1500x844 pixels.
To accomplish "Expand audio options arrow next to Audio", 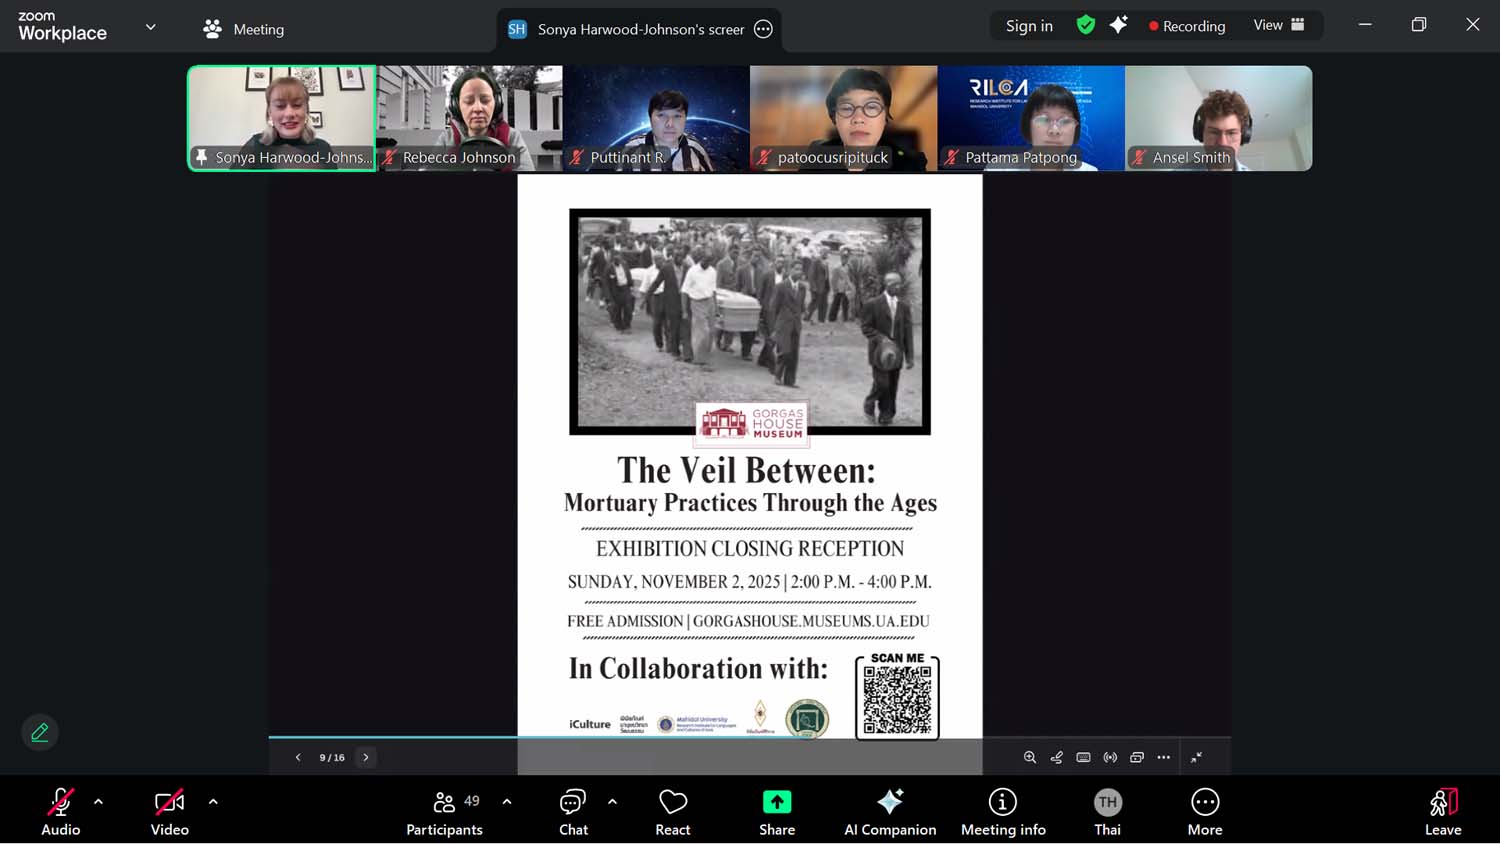I will click(98, 801).
